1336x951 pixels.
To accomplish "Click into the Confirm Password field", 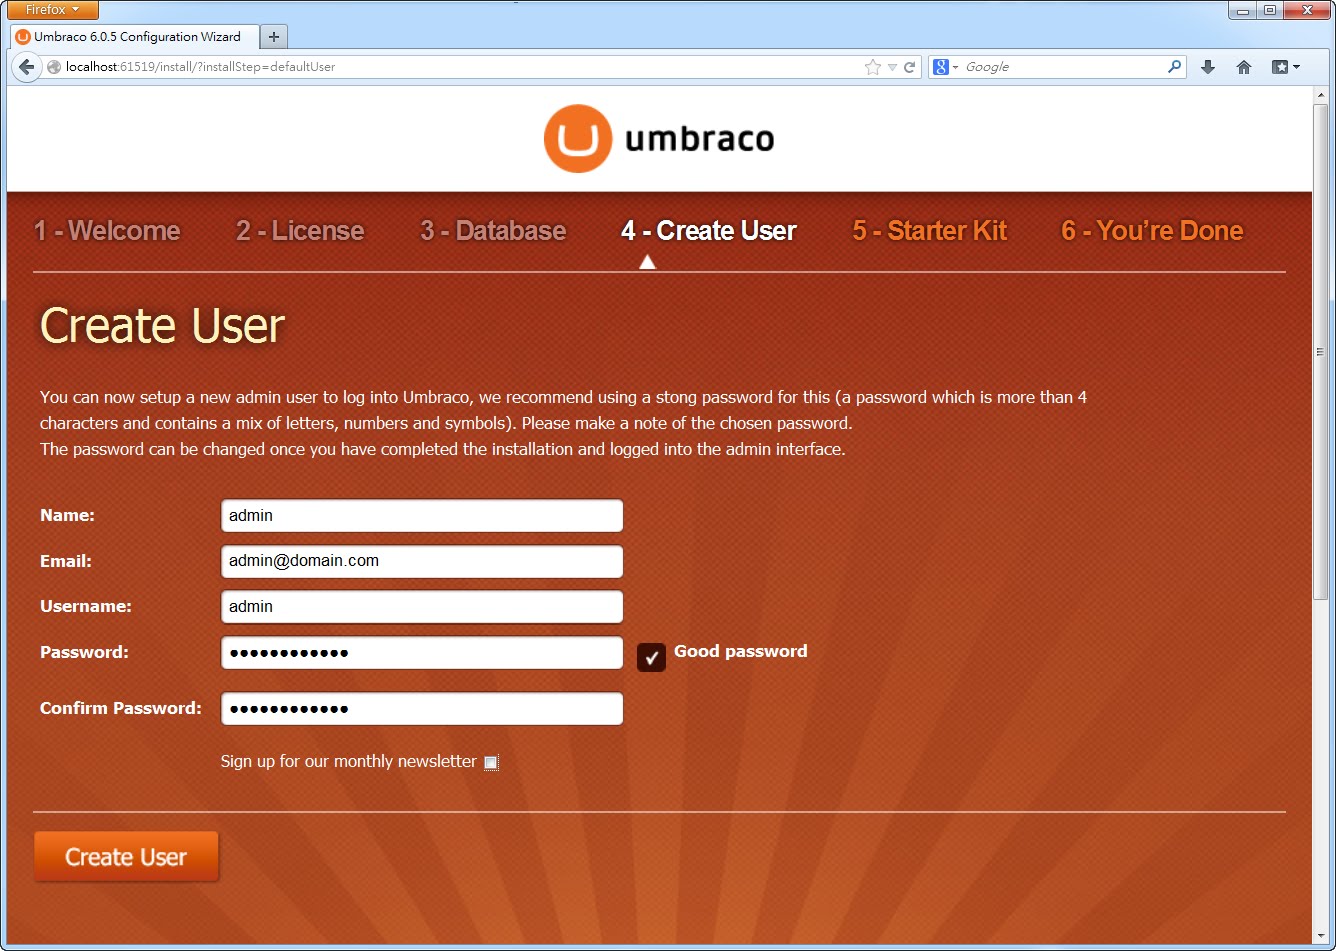I will point(422,709).
